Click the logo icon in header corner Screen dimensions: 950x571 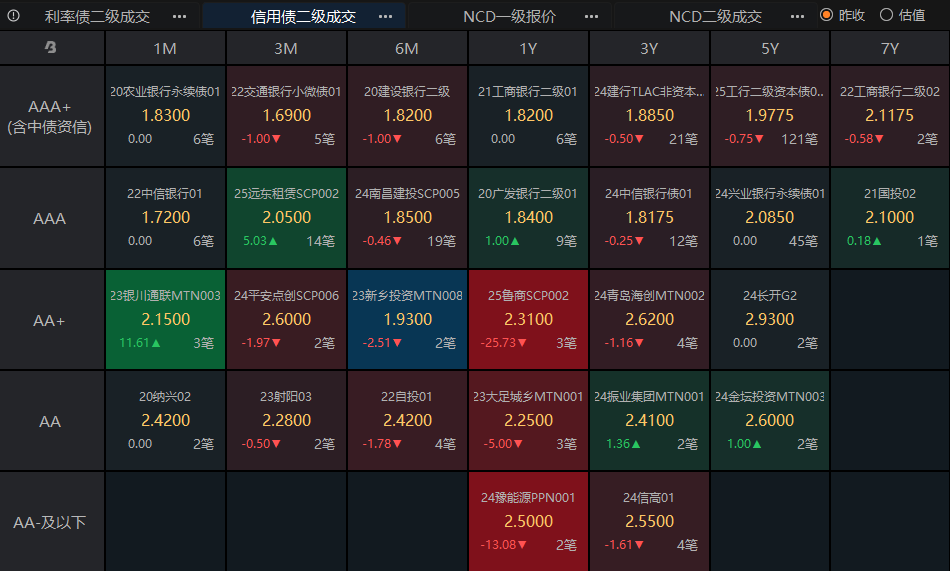coord(51,47)
